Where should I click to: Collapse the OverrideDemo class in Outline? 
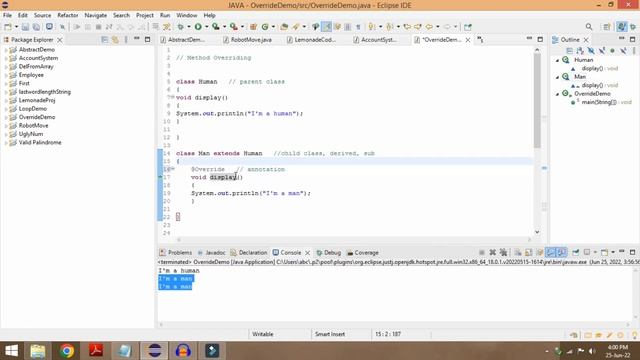558,94
